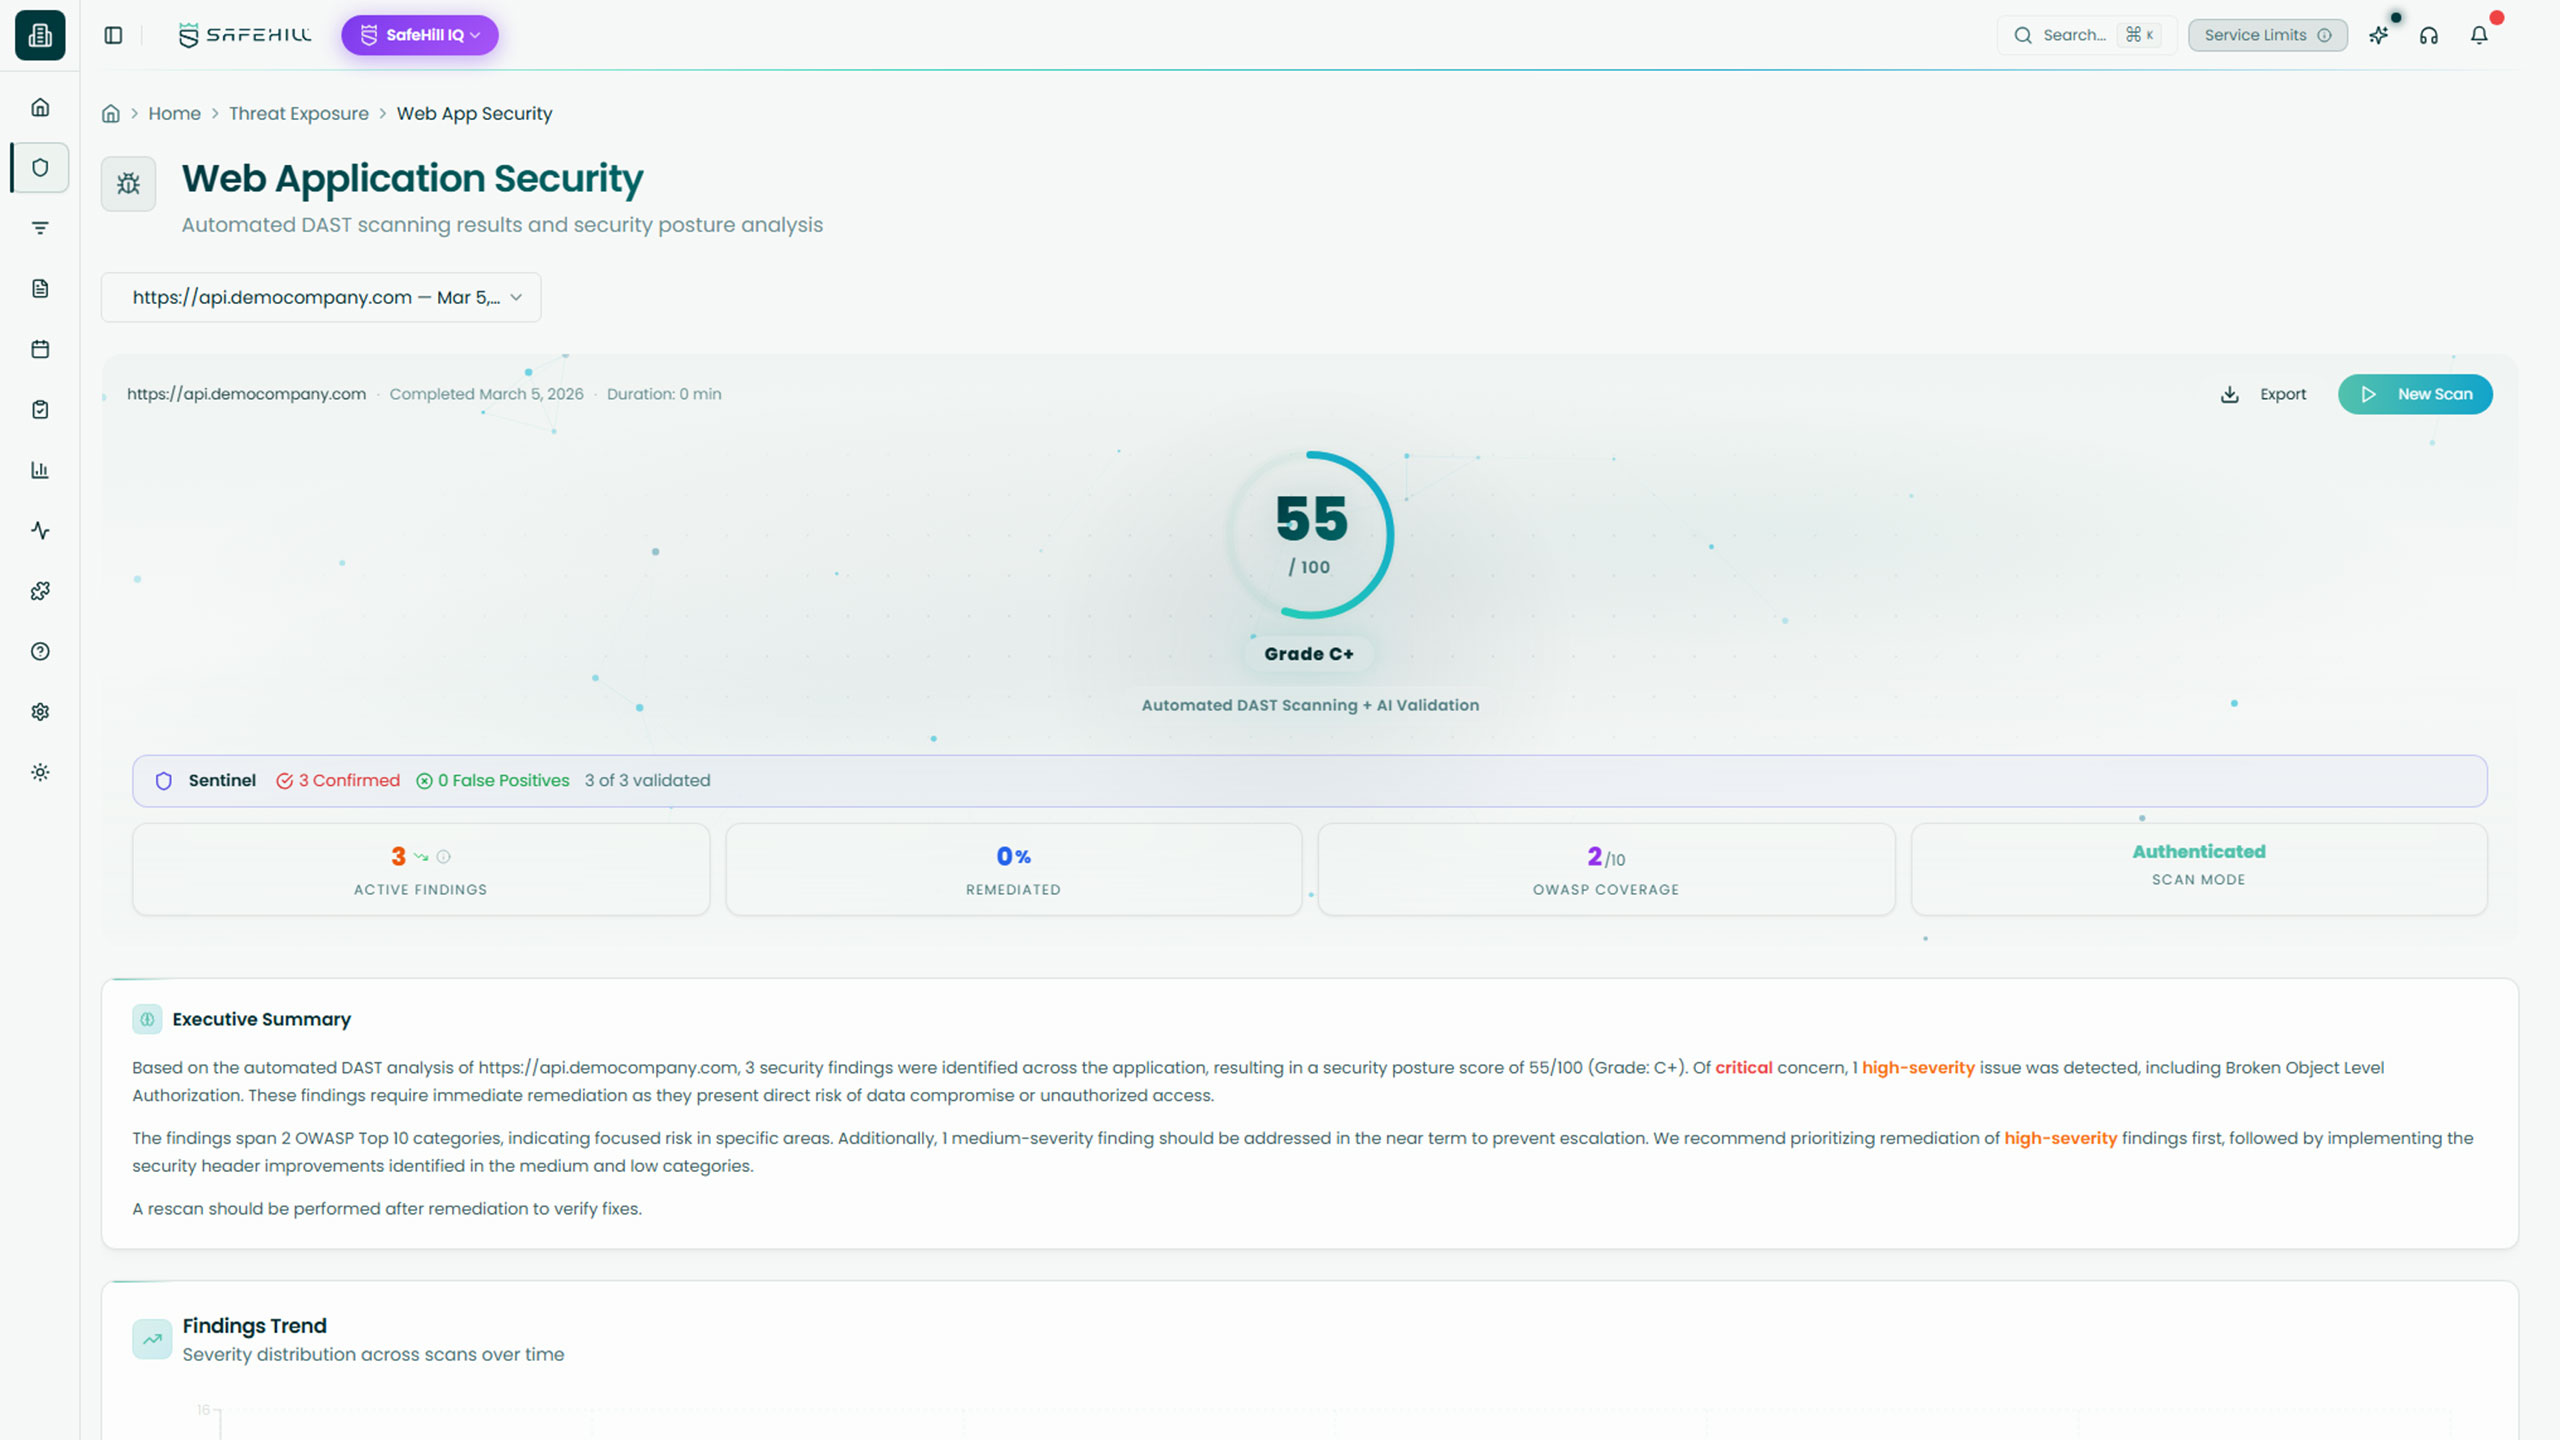
Task: Click the Service Limits button
Action: (2267, 35)
